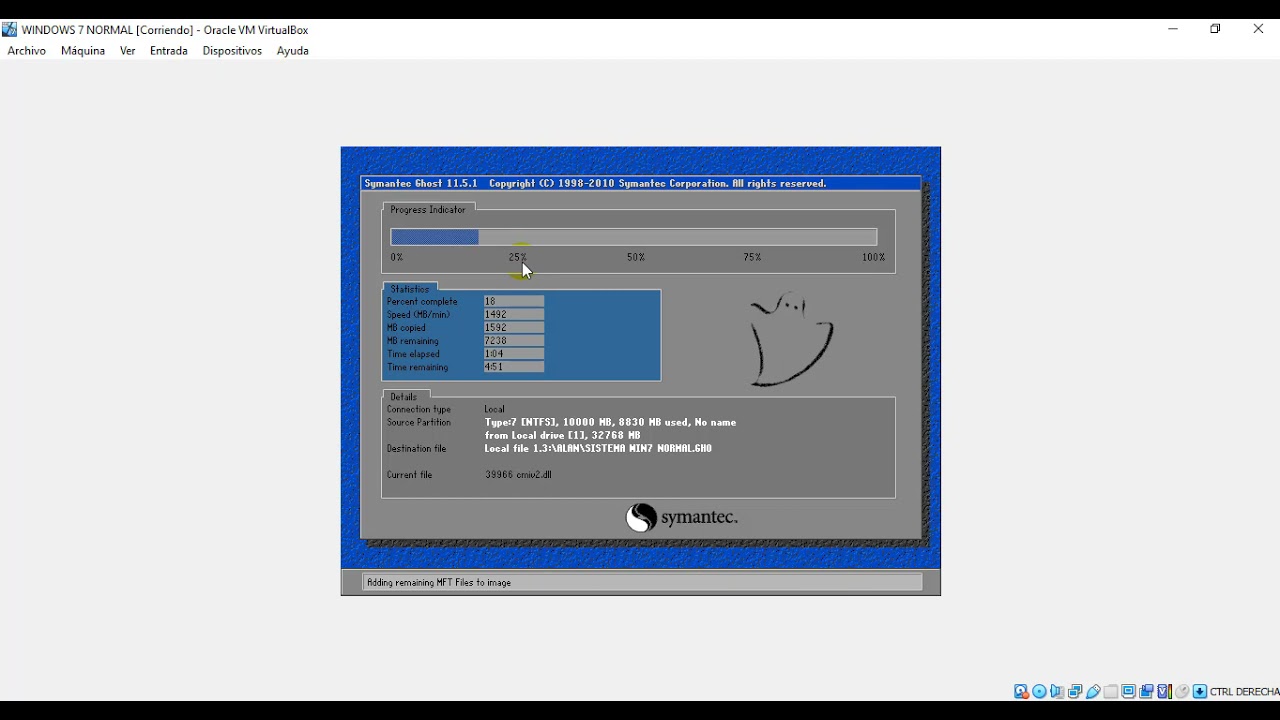Open the Máquina menu
The height and width of the screenshot is (720, 1280).
point(83,51)
